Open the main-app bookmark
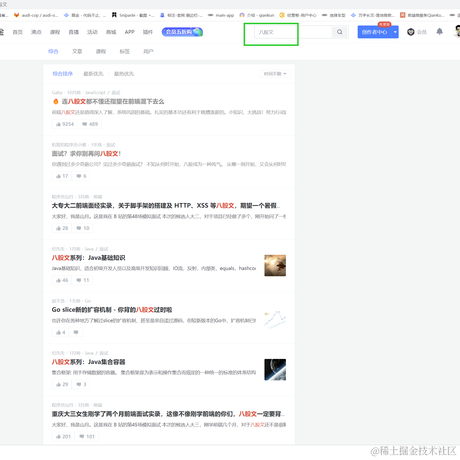460x460 pixels. 221,15
